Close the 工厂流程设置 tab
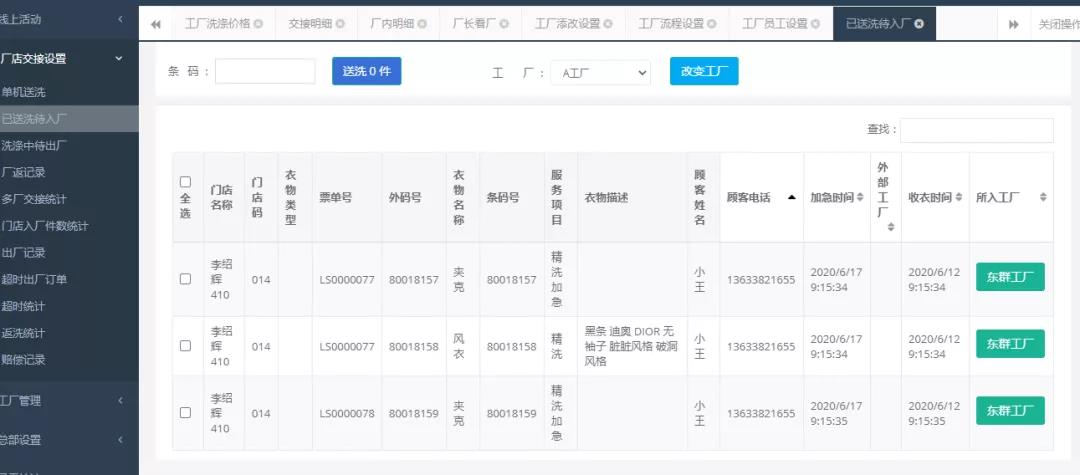This screenshot has width=1080, height=475. coord(712,23)
